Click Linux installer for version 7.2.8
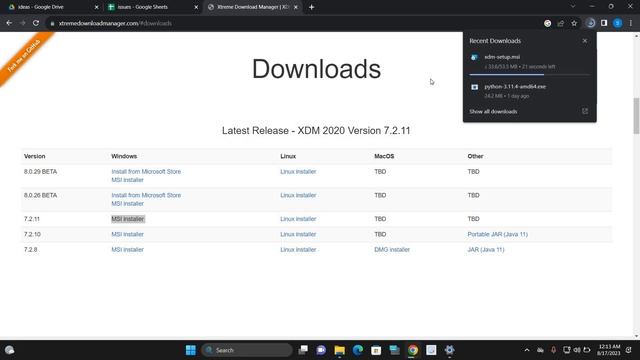 (298, 249)
